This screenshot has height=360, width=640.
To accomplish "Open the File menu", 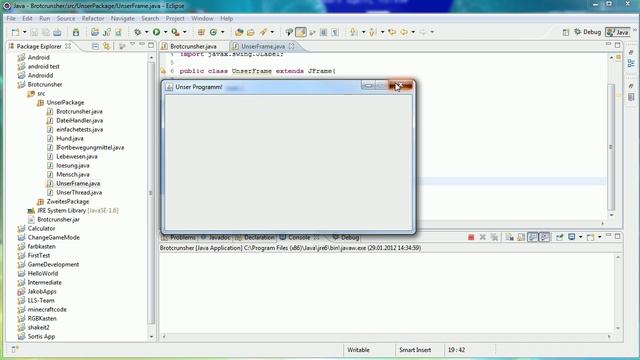I will pyautogui.click(x=11, y=18).
